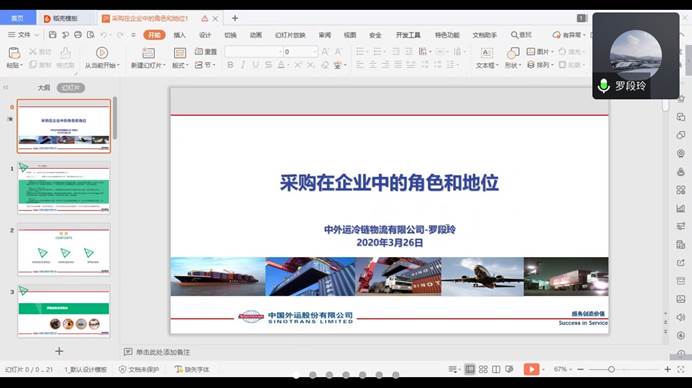Click the shapes (形状) icon
692x388 pixels.
coord(513,53)
